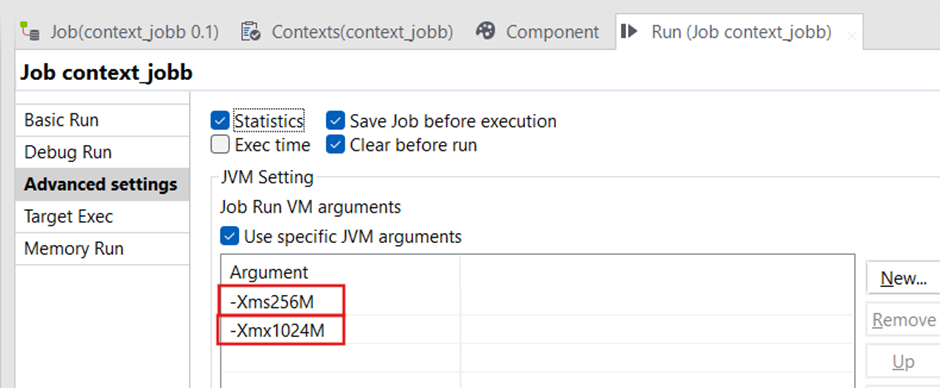This screenshot has width=940, height=388.
Task: Toggle Save Job before execution
Action: coord(336,121)
